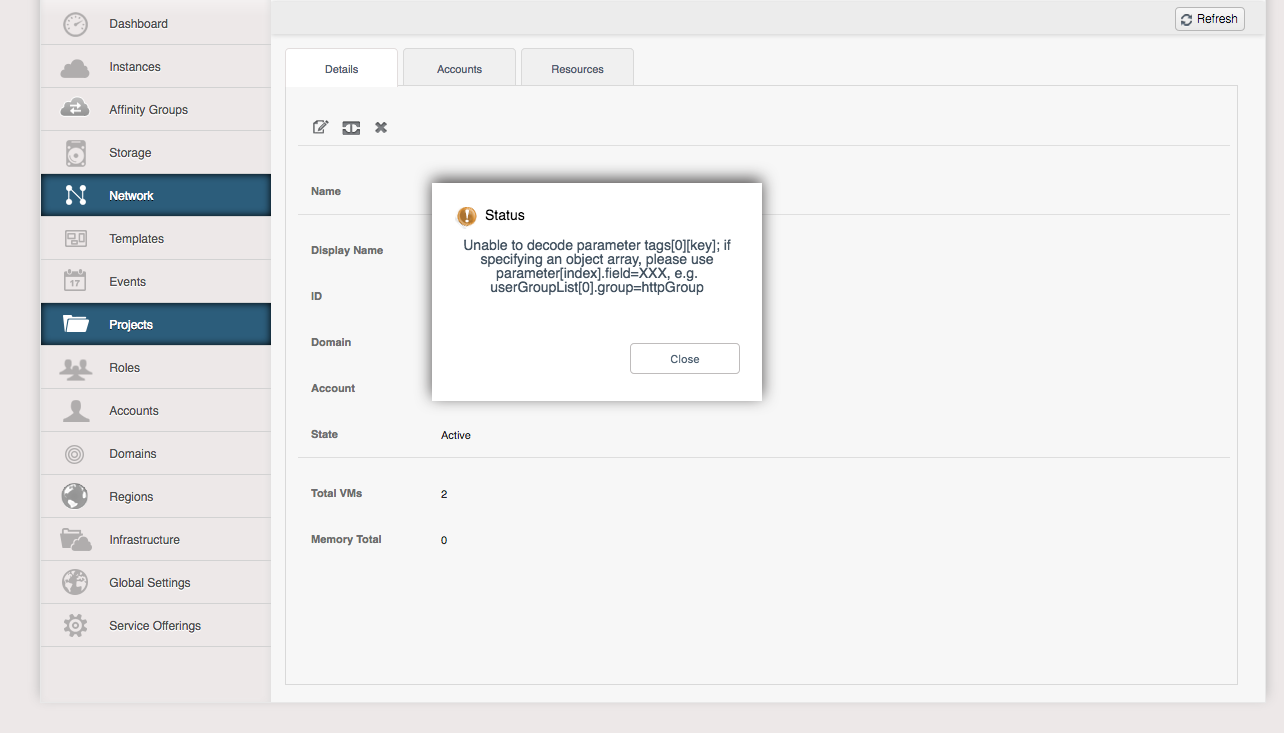Click the Instances cloud icon
Screen dimensions: 1284x733
pyautogui.click(x=75, y=68)
